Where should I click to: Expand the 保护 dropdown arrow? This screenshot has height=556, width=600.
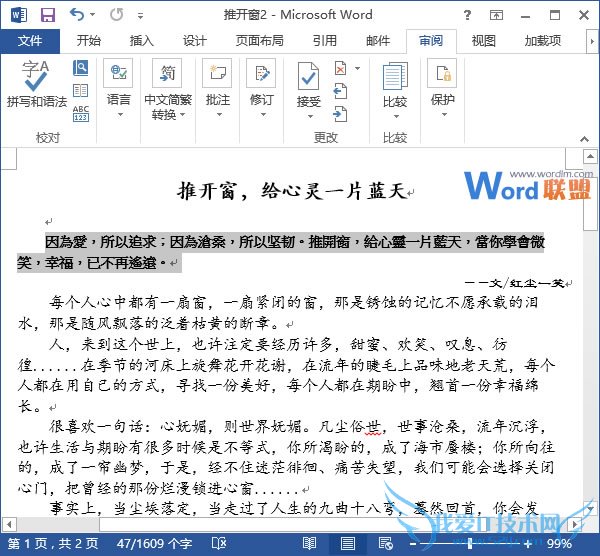pos(444,114)
